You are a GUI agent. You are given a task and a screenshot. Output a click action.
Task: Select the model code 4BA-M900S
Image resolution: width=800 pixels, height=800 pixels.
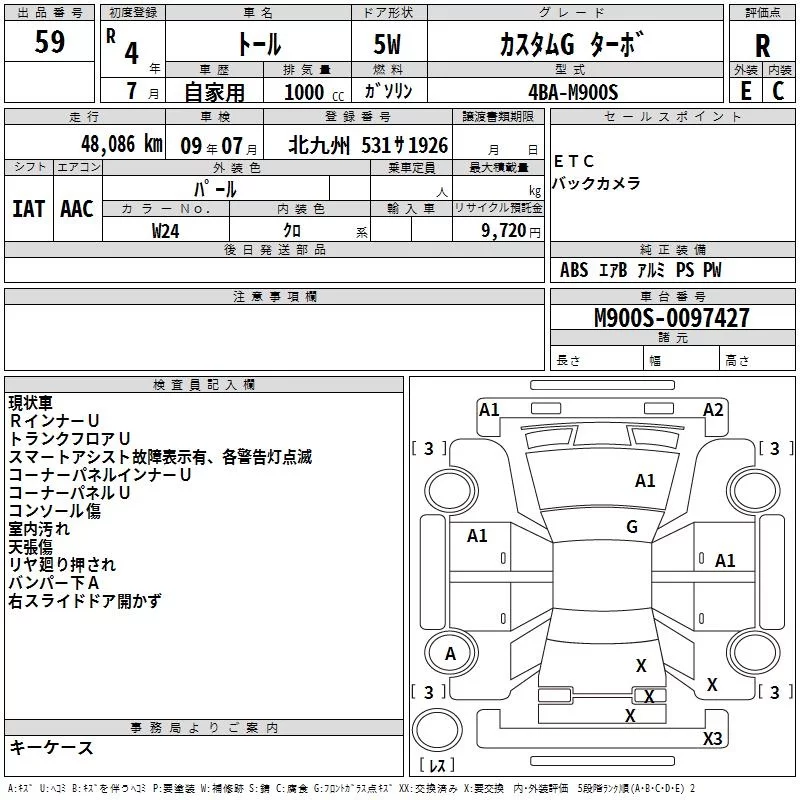pos(573,92)
